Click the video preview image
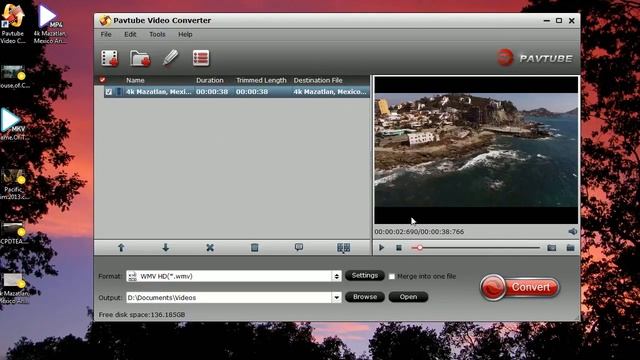Viewport: 640px width, 360px height. tap(476, 150)
